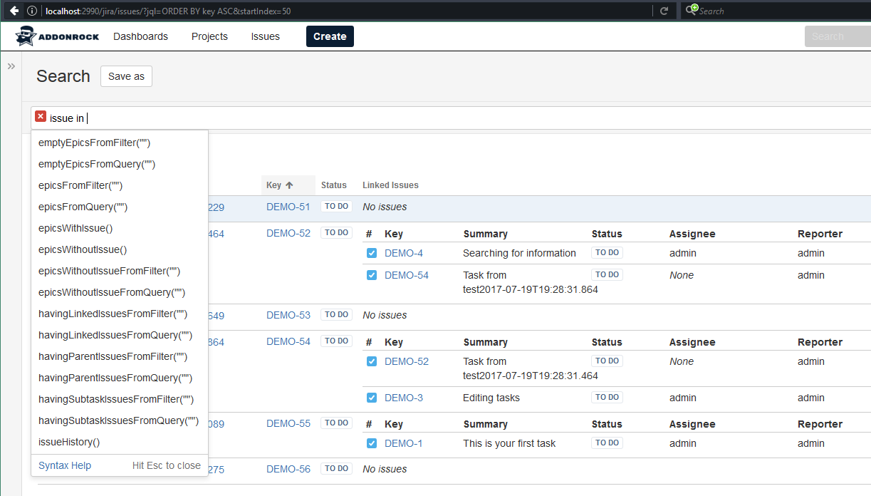Click the Key column sort arrow
The width and height of the screenshot is (871, 496).
click(x=289, y=185)
